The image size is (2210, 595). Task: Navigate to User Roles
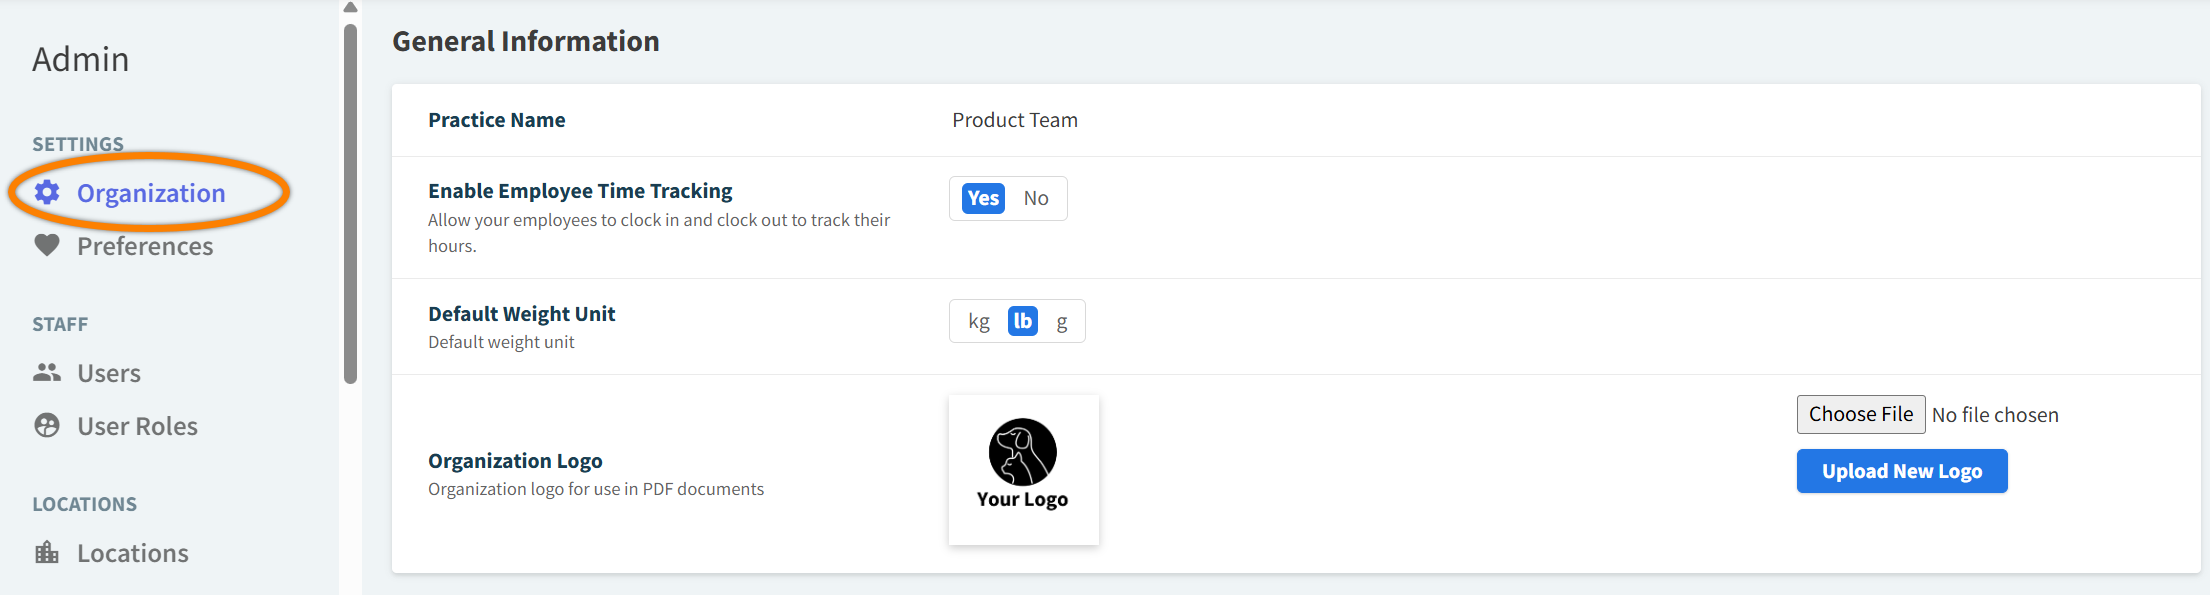tap(137, 426)
